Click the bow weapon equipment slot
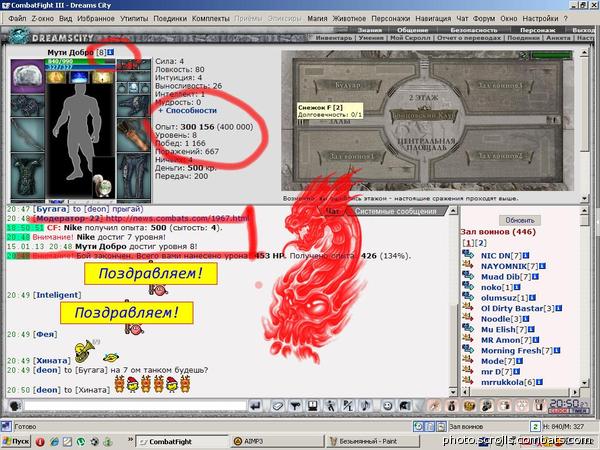The height and width of the screenshot is (450, 600). pos(27,135)
